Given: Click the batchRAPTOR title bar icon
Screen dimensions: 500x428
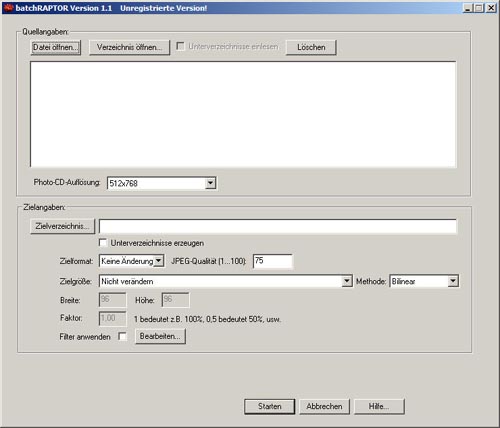Looking at the screenshot, I should [x=8, y=7].
